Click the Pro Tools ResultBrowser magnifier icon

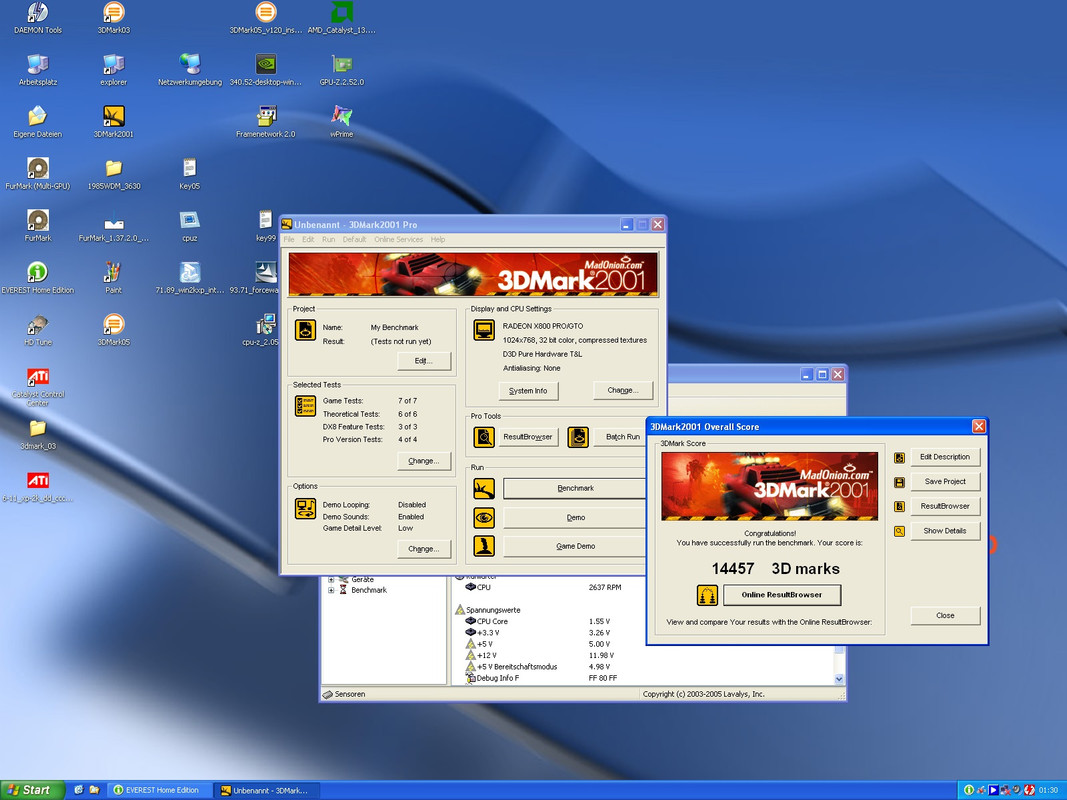click(484, 437)
